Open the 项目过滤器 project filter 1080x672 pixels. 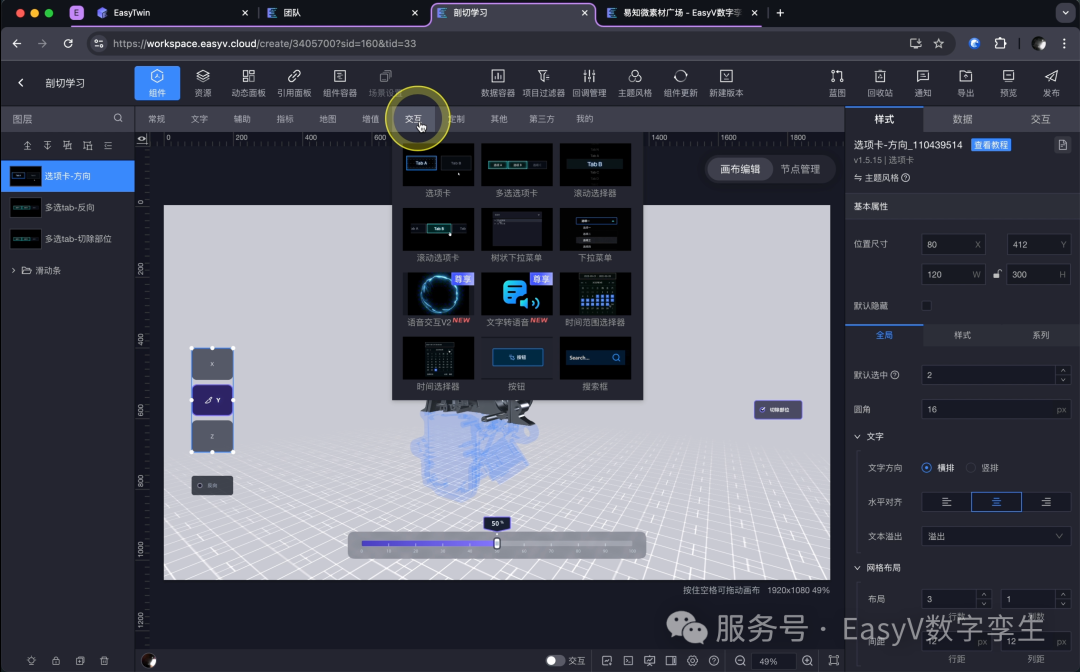click(x=543, y=83)
